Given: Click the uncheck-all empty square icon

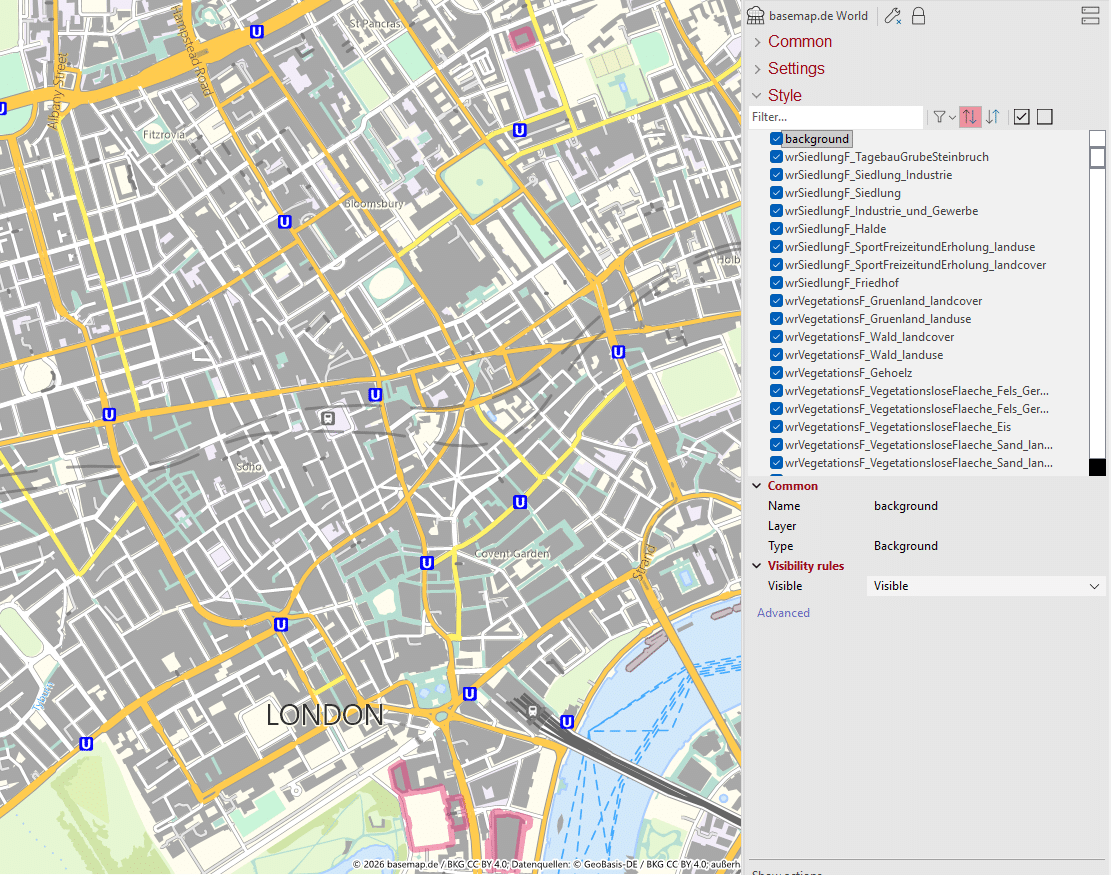Looking at the screenshot, I should (x=1044, y=117).
